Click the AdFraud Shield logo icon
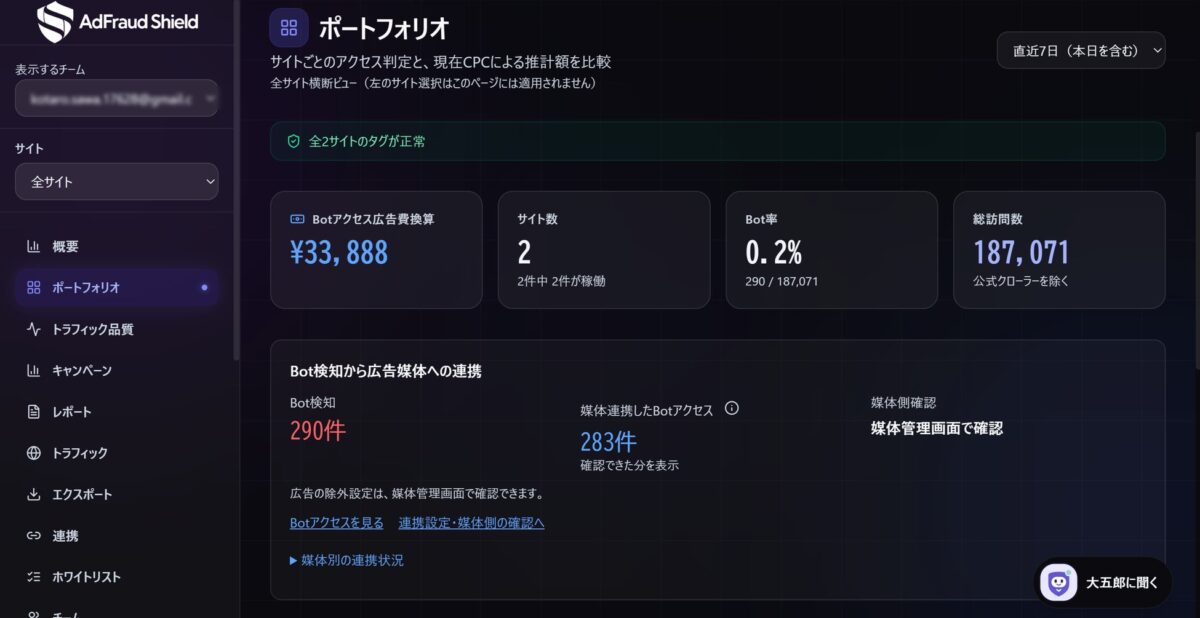1200x618 pixels. (55, 22)
